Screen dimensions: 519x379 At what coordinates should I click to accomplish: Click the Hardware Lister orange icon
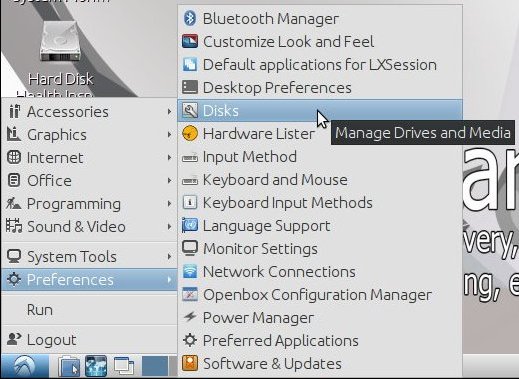tap(190, 134)
